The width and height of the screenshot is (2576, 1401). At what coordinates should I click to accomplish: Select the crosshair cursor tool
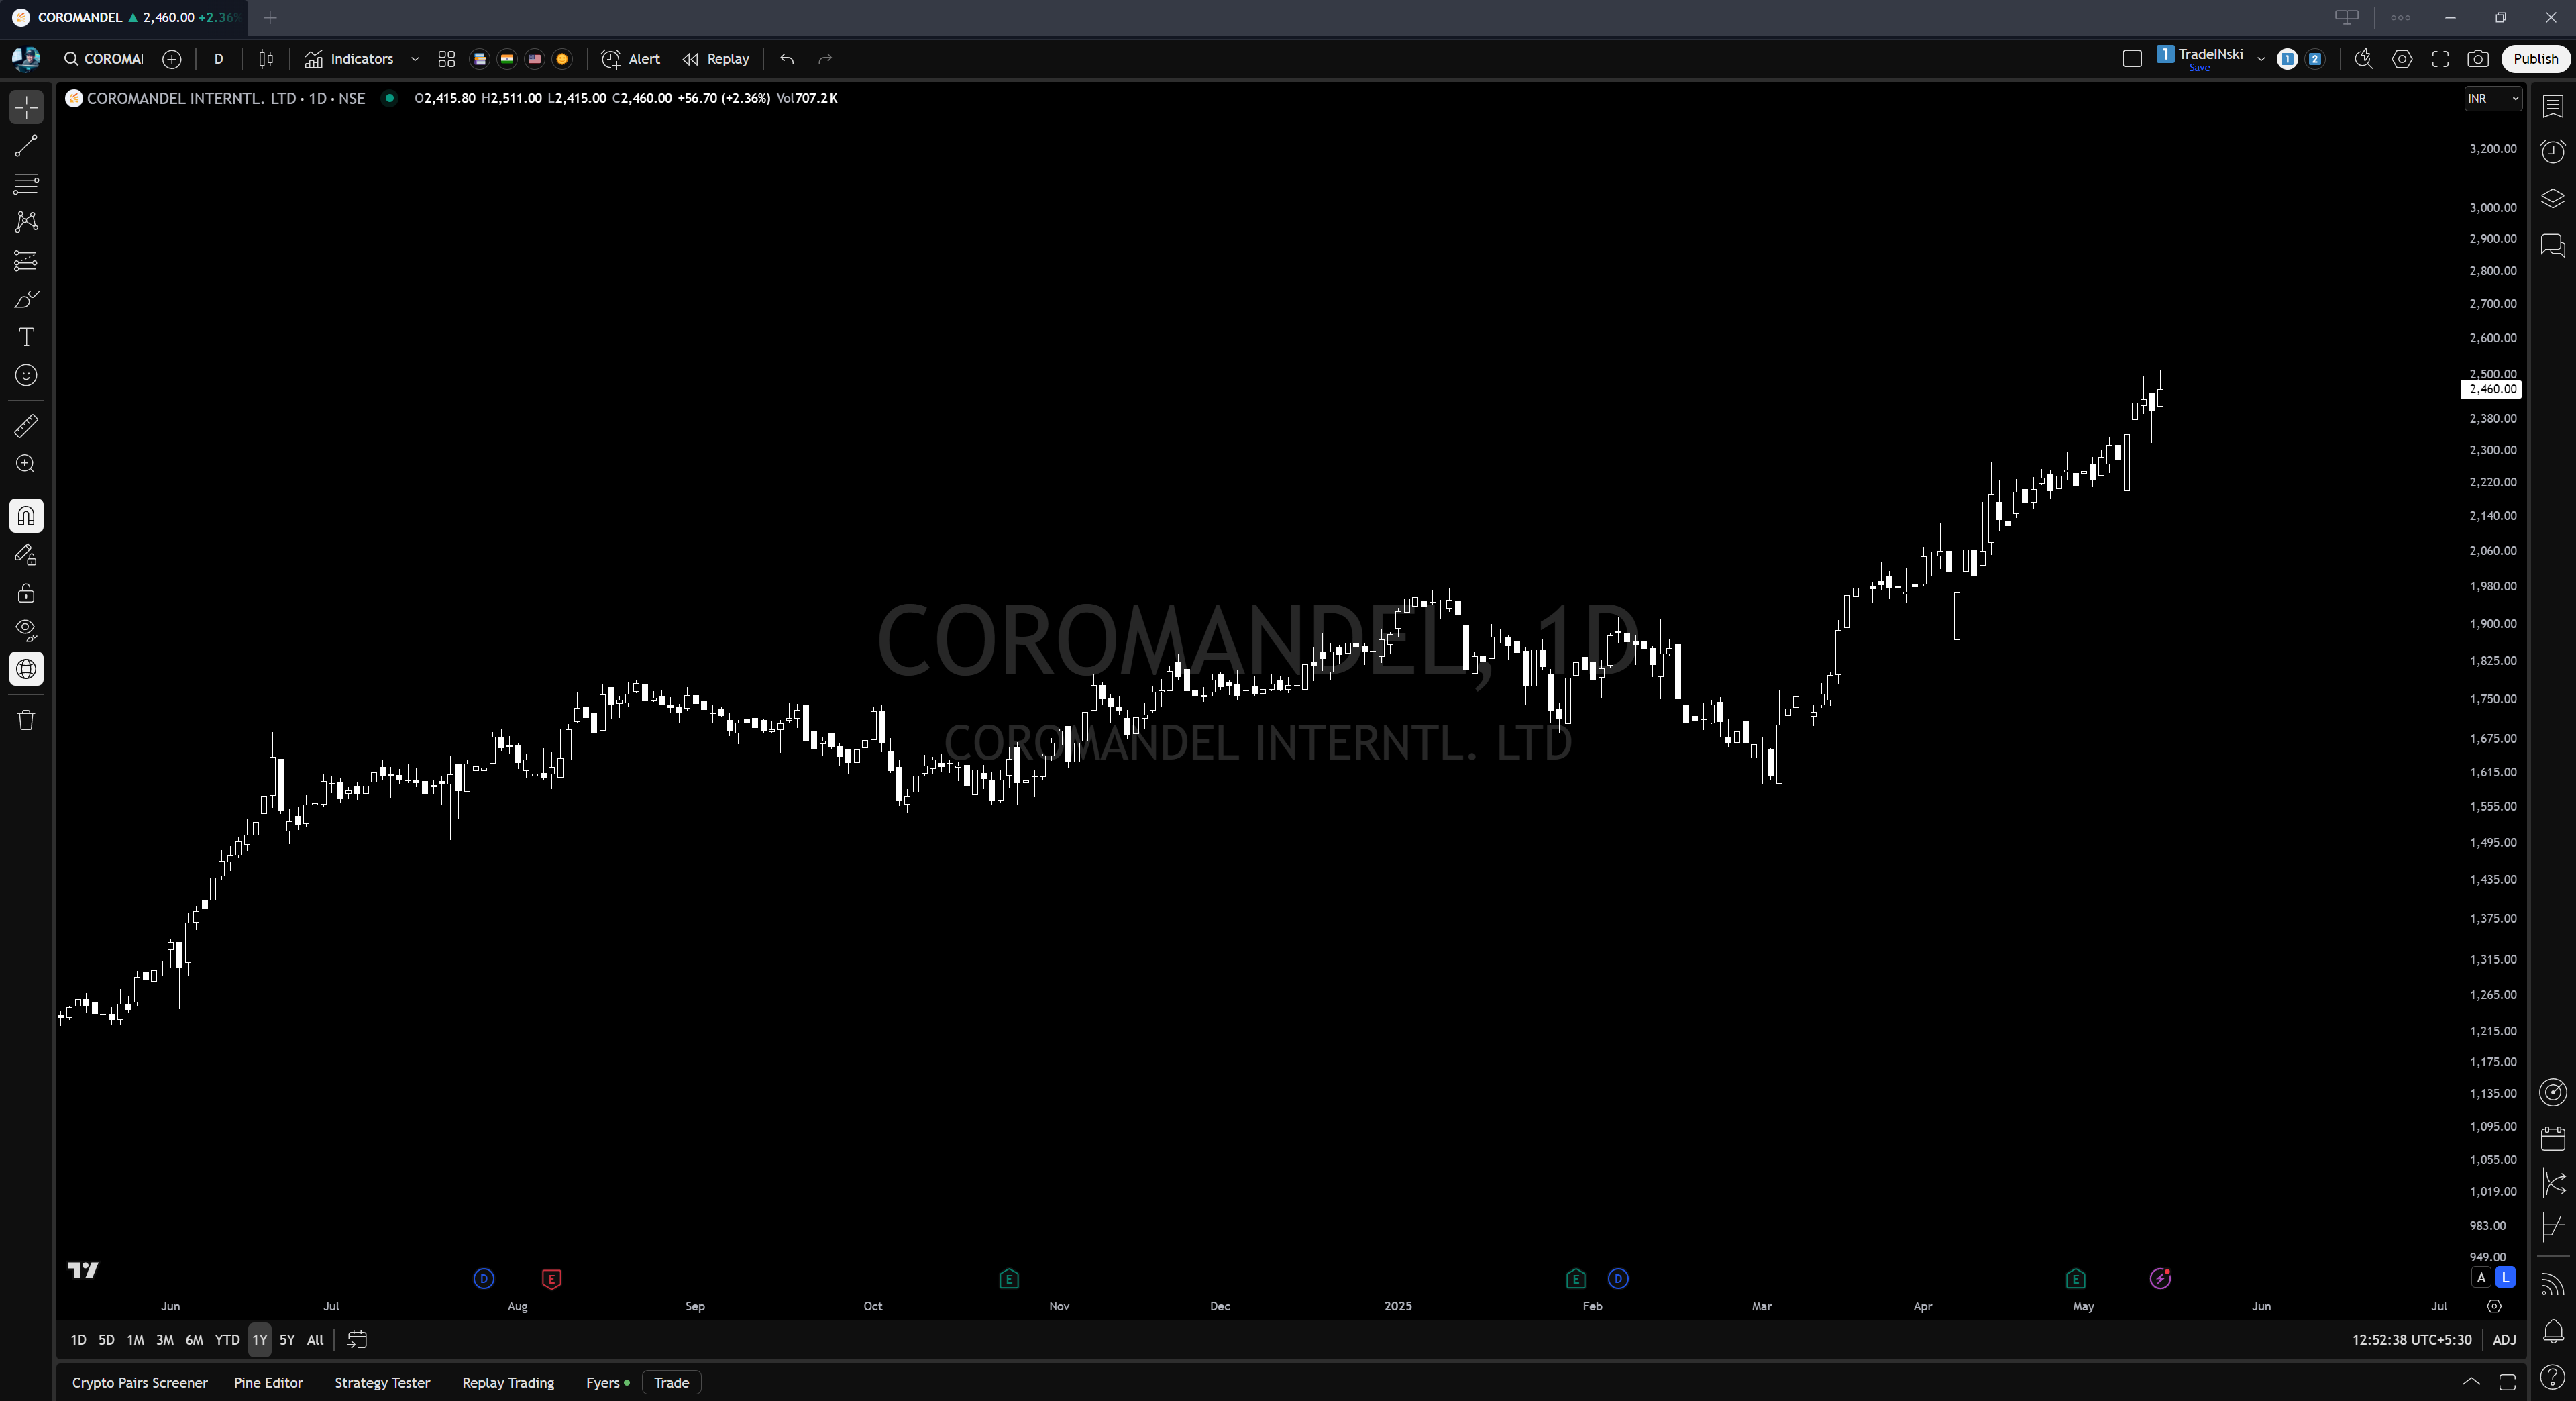point(26,107)
